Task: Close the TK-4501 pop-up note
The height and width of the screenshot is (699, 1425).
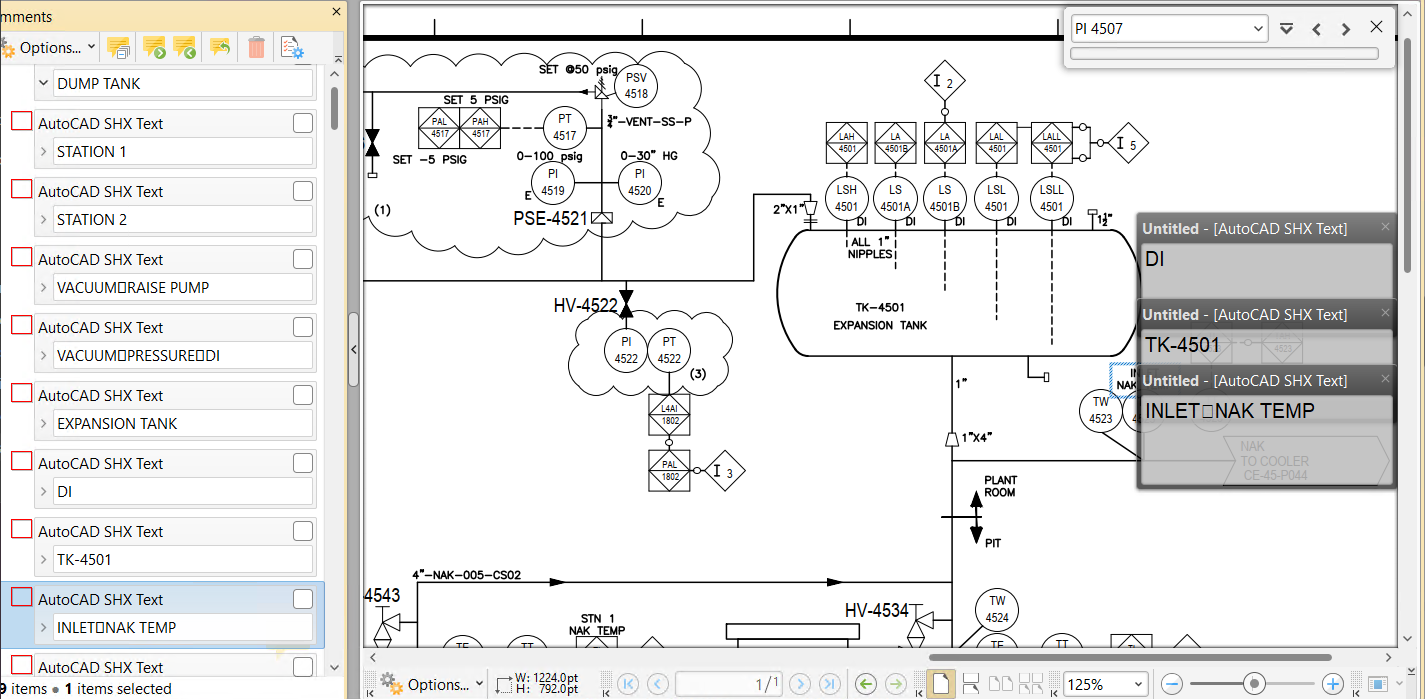Action: 1385,312
